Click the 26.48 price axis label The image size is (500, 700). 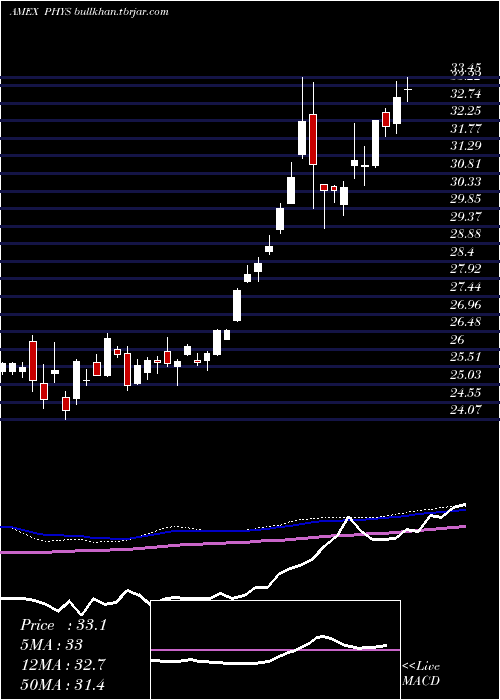[466, 322]
